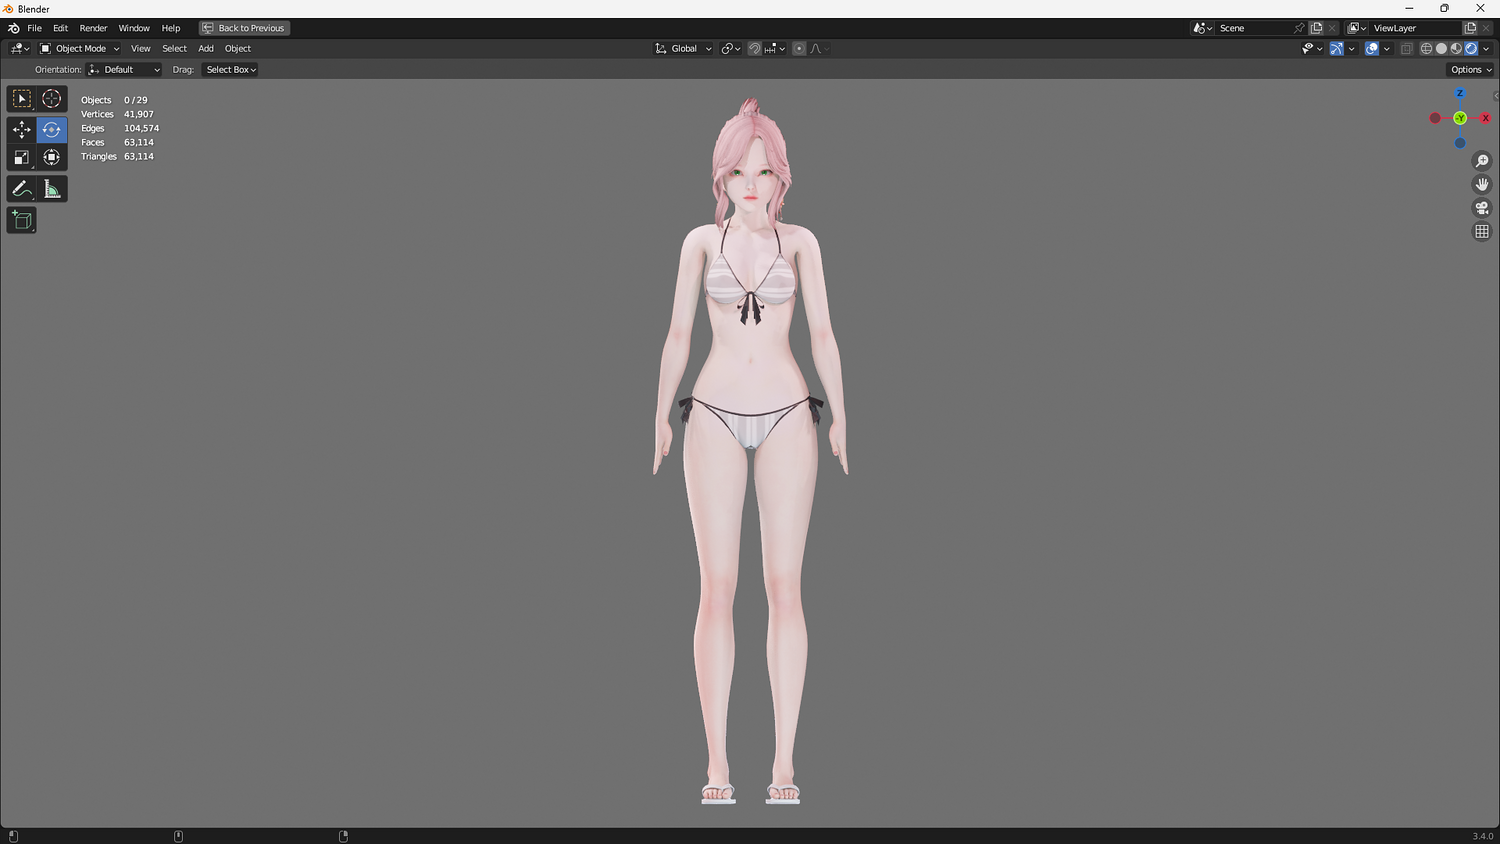This screenshot has width=1500, height=844.
Task: Open the Help menu
Action: (171, 28)
